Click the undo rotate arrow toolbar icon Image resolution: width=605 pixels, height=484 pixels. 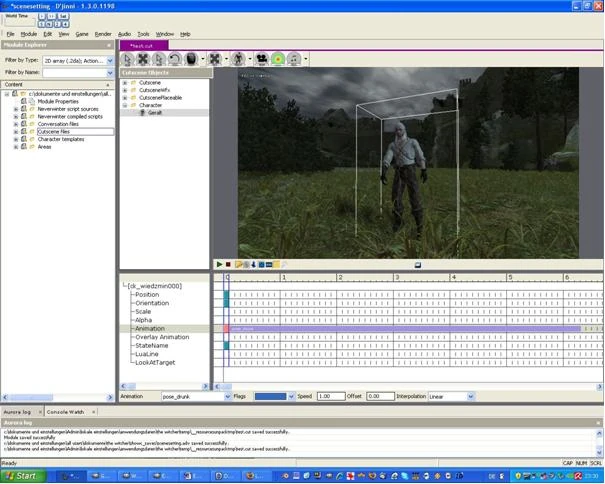coord(175,59)
